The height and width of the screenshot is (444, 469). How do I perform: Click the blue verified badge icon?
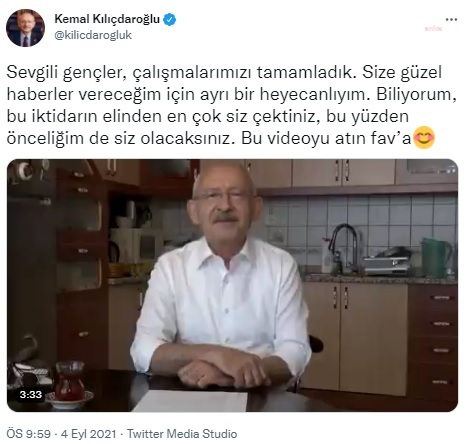[169, 20]
